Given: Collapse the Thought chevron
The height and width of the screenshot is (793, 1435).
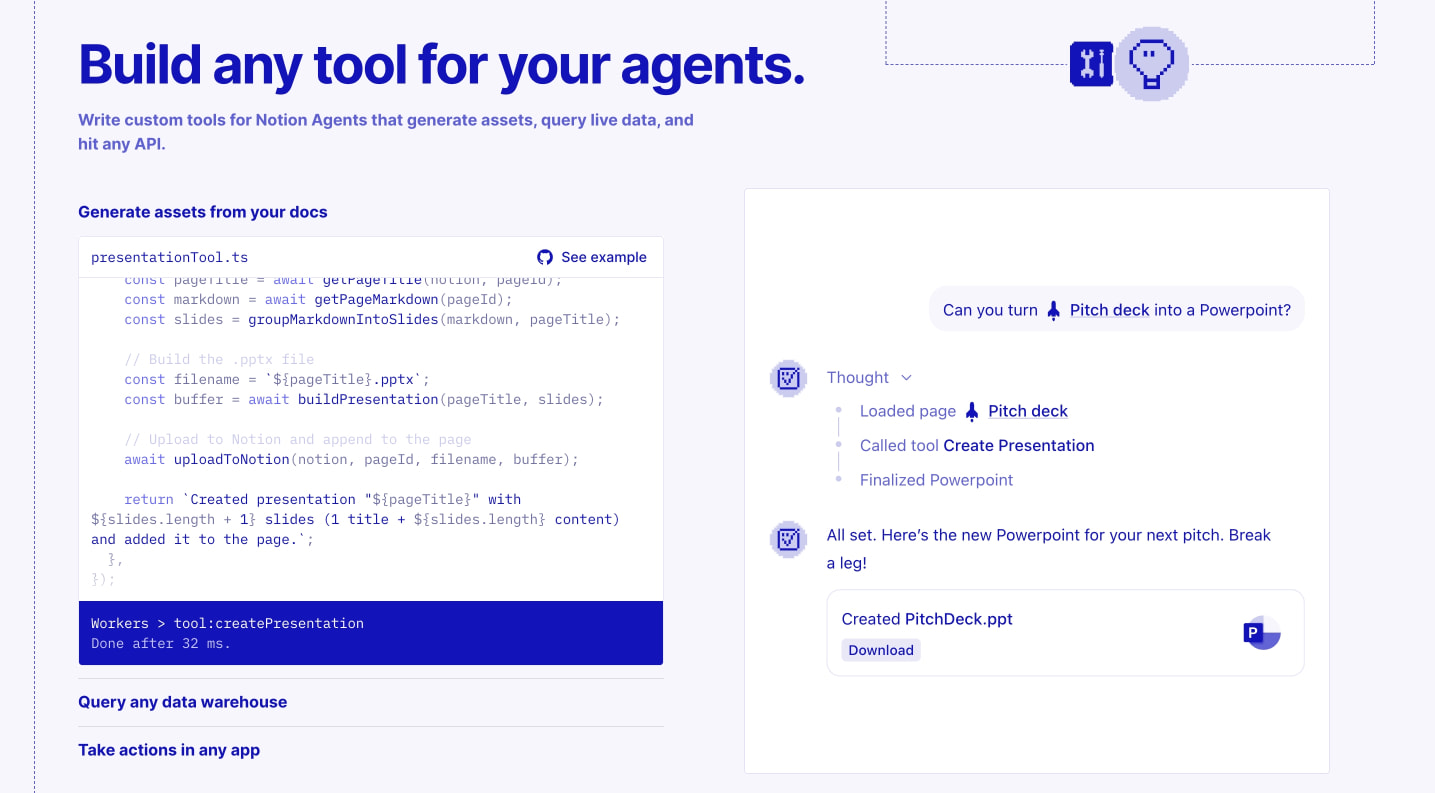Looking at the screenshot, I should click(x=906, y=378).
